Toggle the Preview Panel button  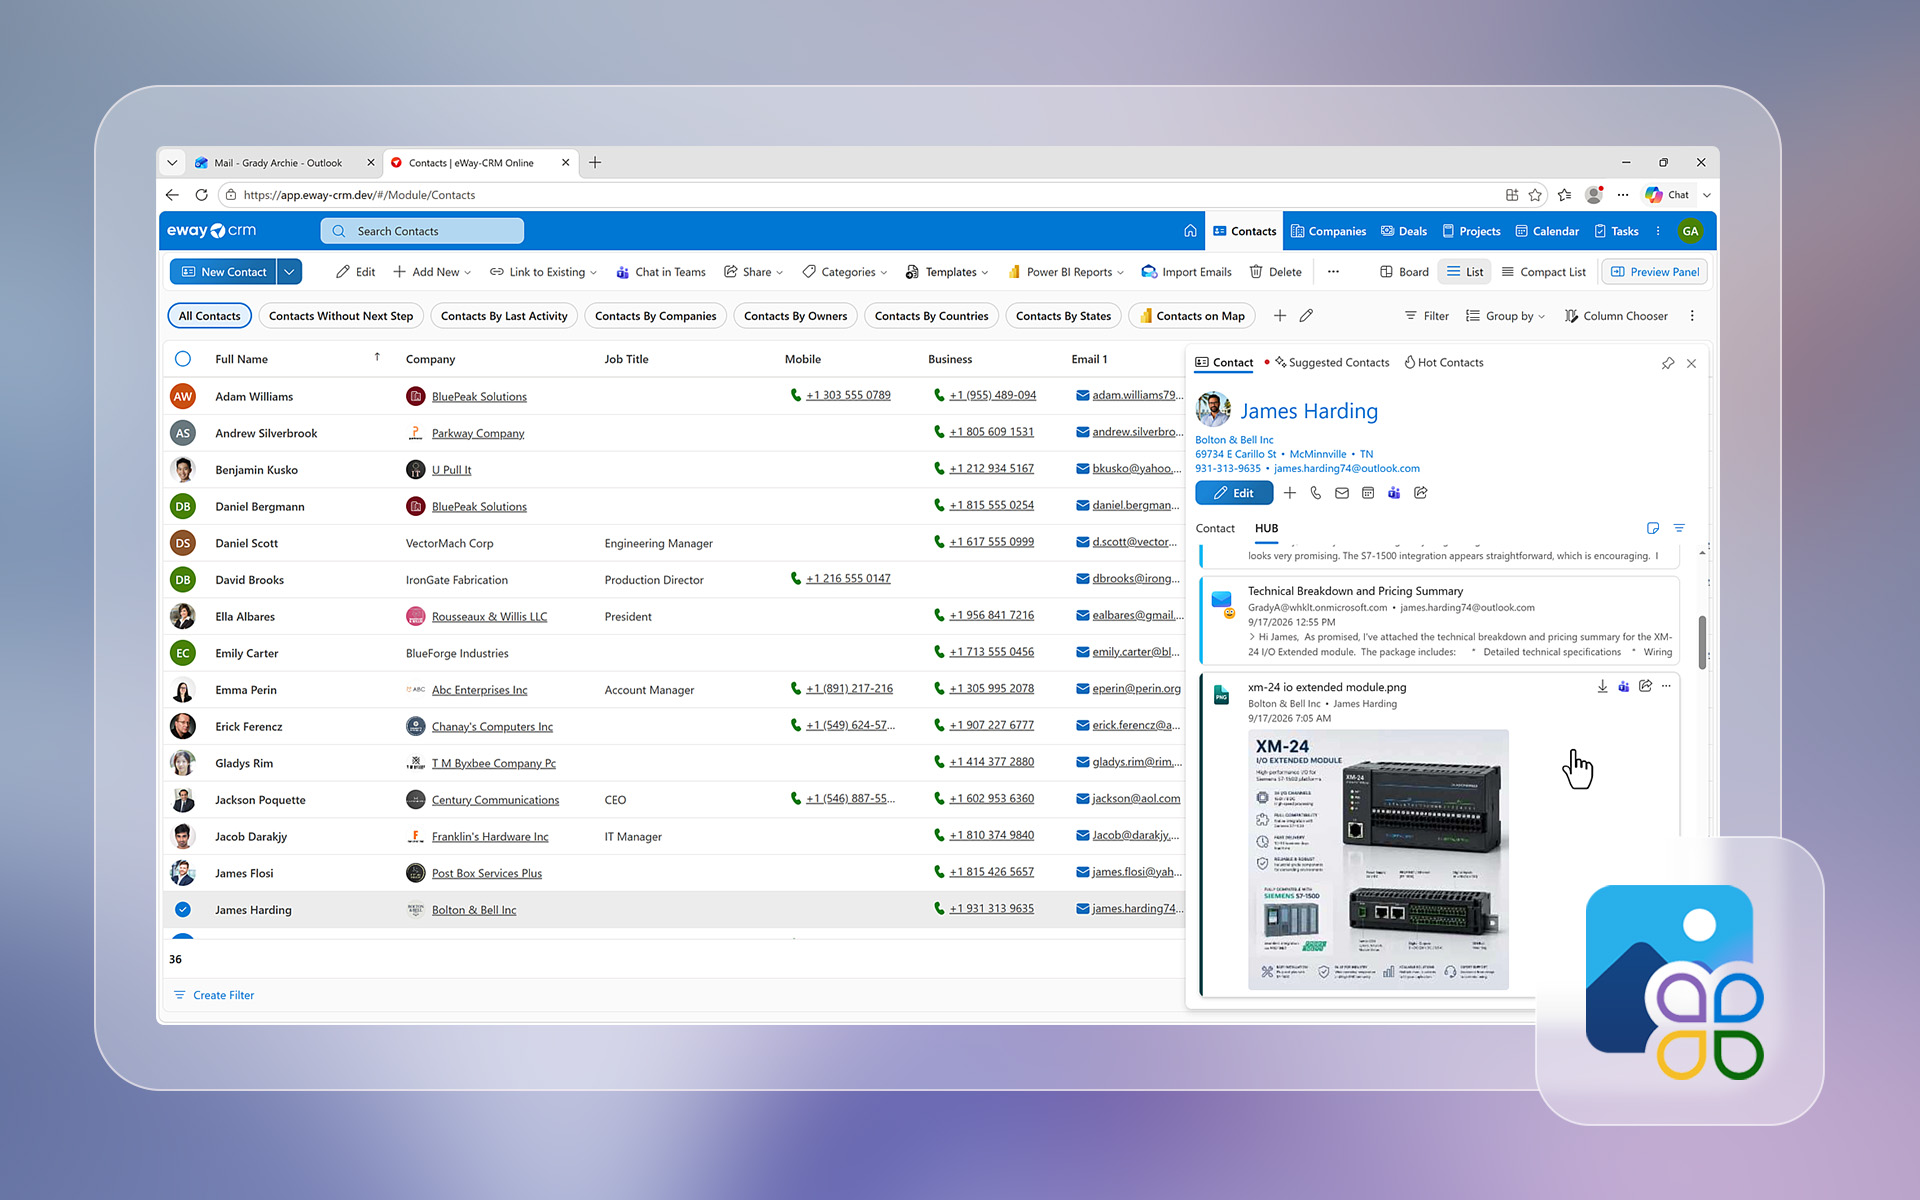[1654, 272]
